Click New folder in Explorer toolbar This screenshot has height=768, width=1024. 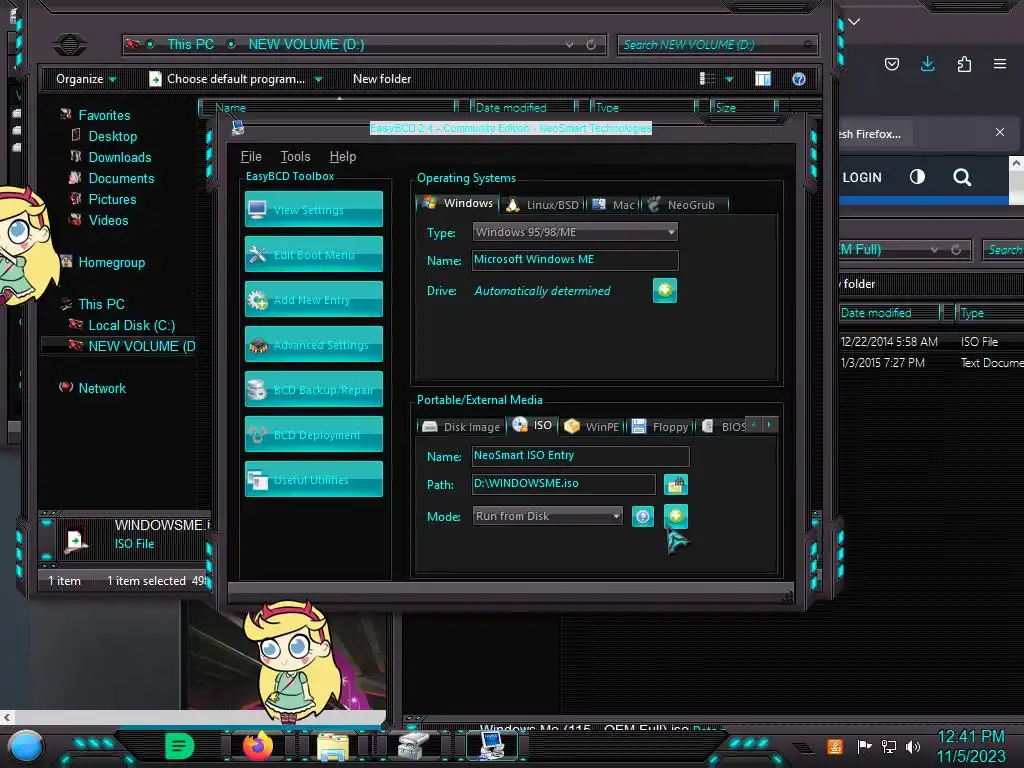click(382, 79)
